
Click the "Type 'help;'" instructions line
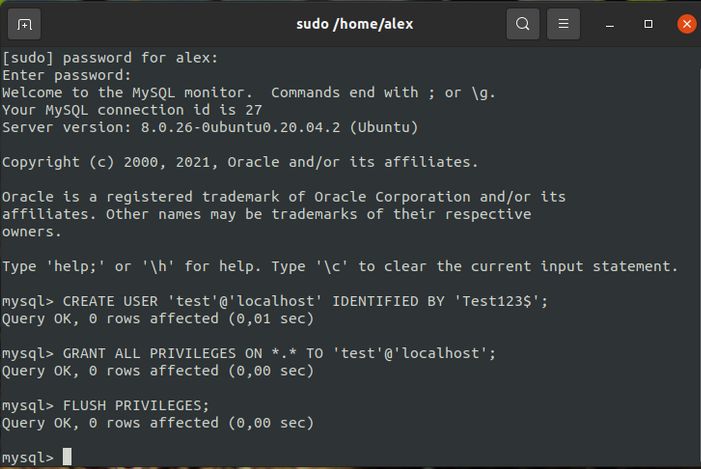(x=340, y=266)
